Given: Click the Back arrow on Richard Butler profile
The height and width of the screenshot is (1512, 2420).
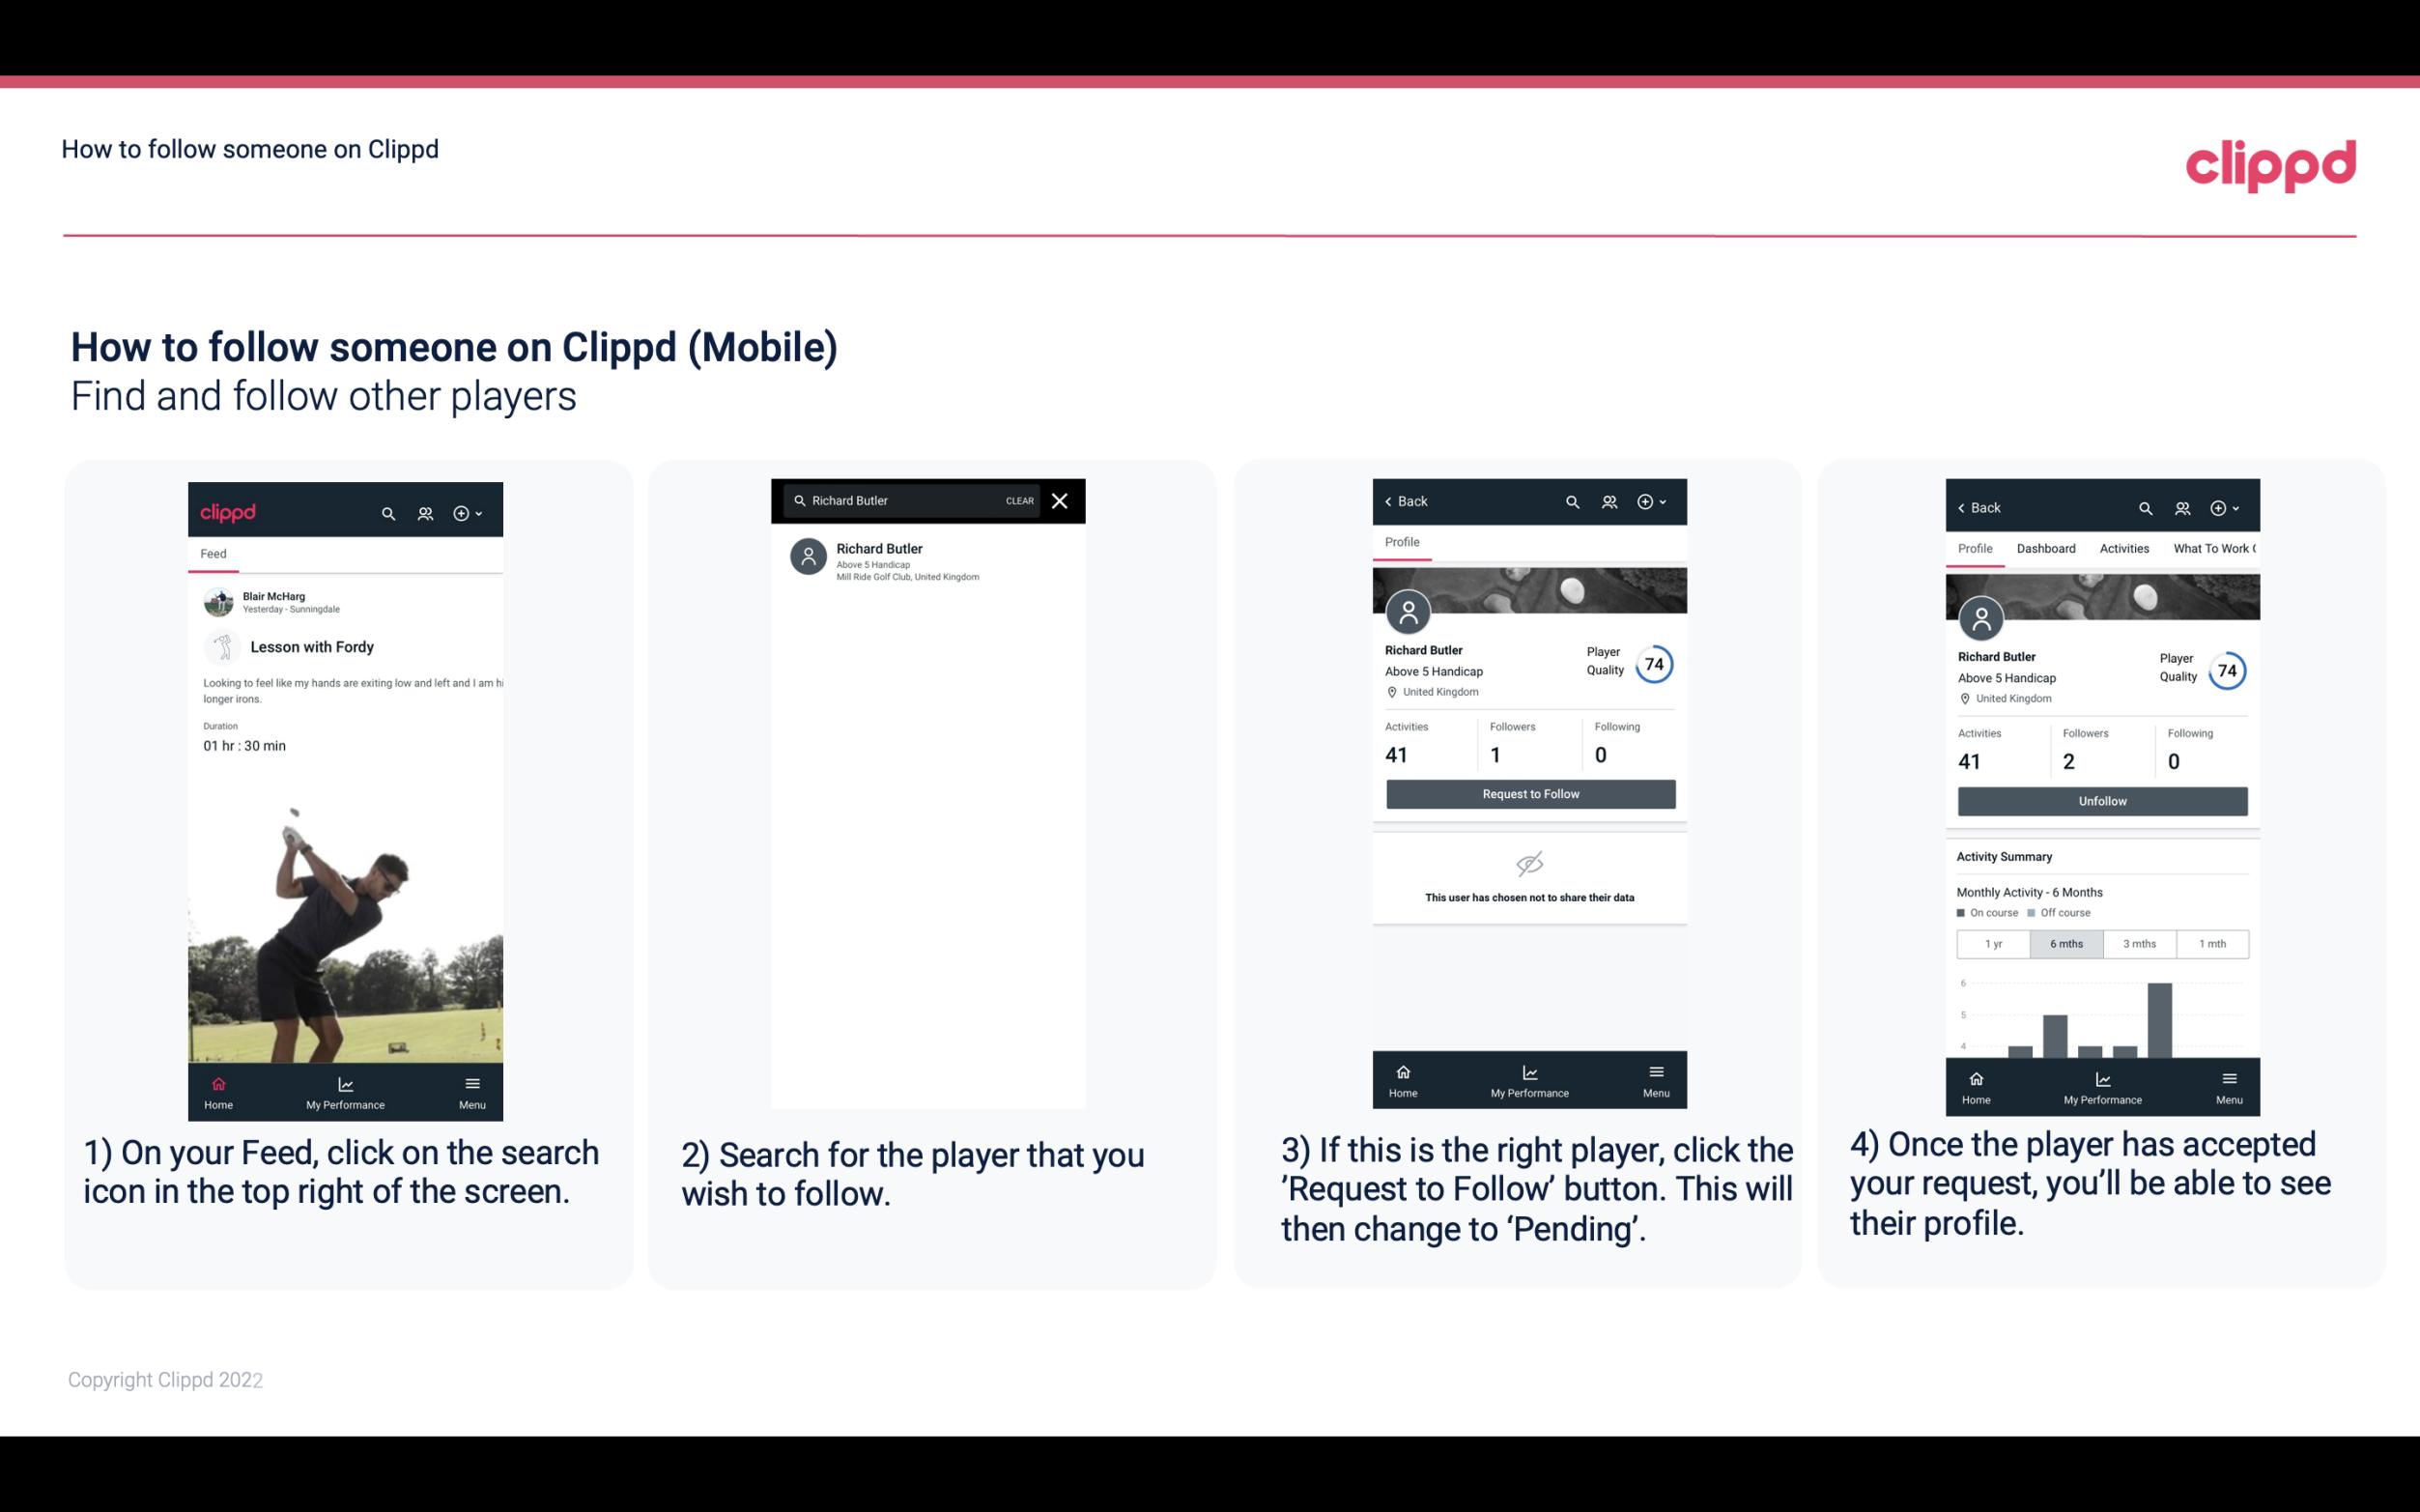Looking at the screenshot, I should point(1393,499).
